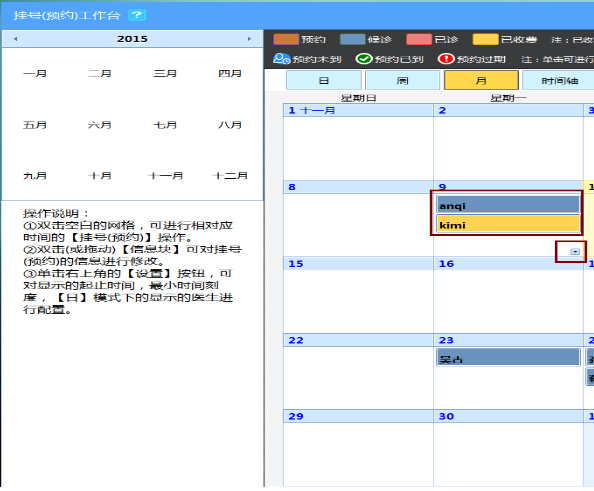Click the red 预约过期 warning icon
594x491 pixels.
[x=446, y=59]
